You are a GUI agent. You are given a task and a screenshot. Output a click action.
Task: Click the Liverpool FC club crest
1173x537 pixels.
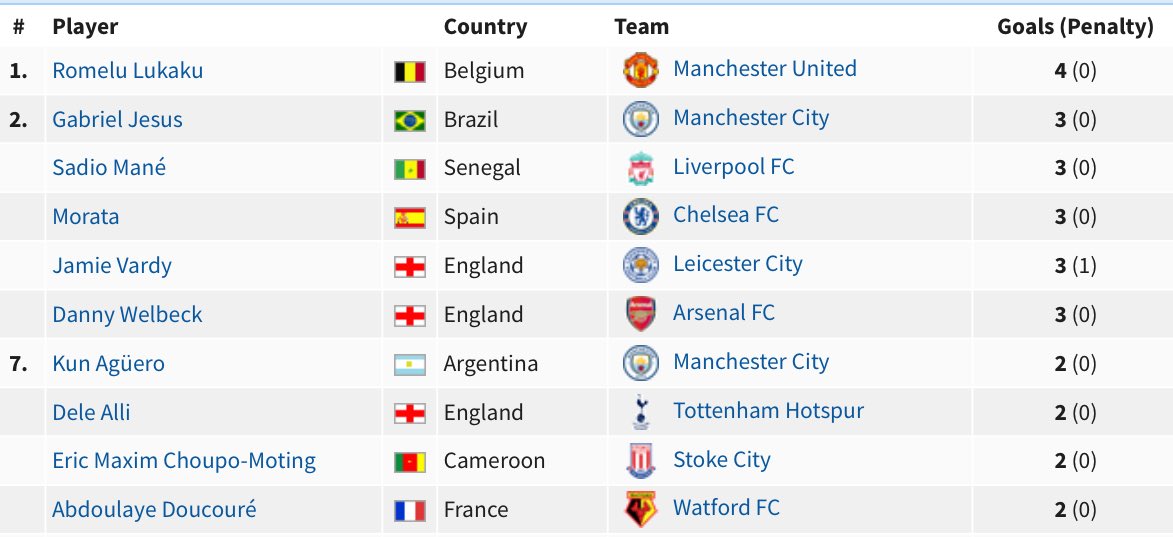[640, 168]
